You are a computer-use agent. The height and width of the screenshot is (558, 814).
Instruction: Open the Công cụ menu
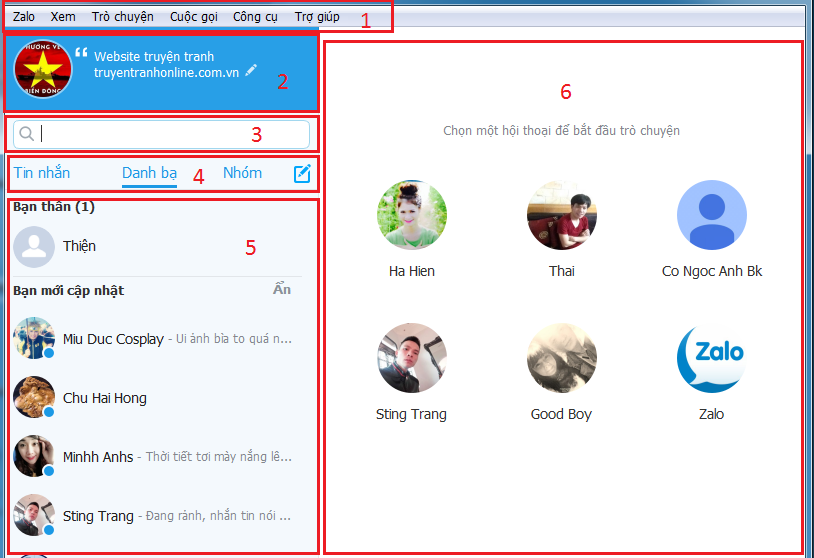click(254, 16)
